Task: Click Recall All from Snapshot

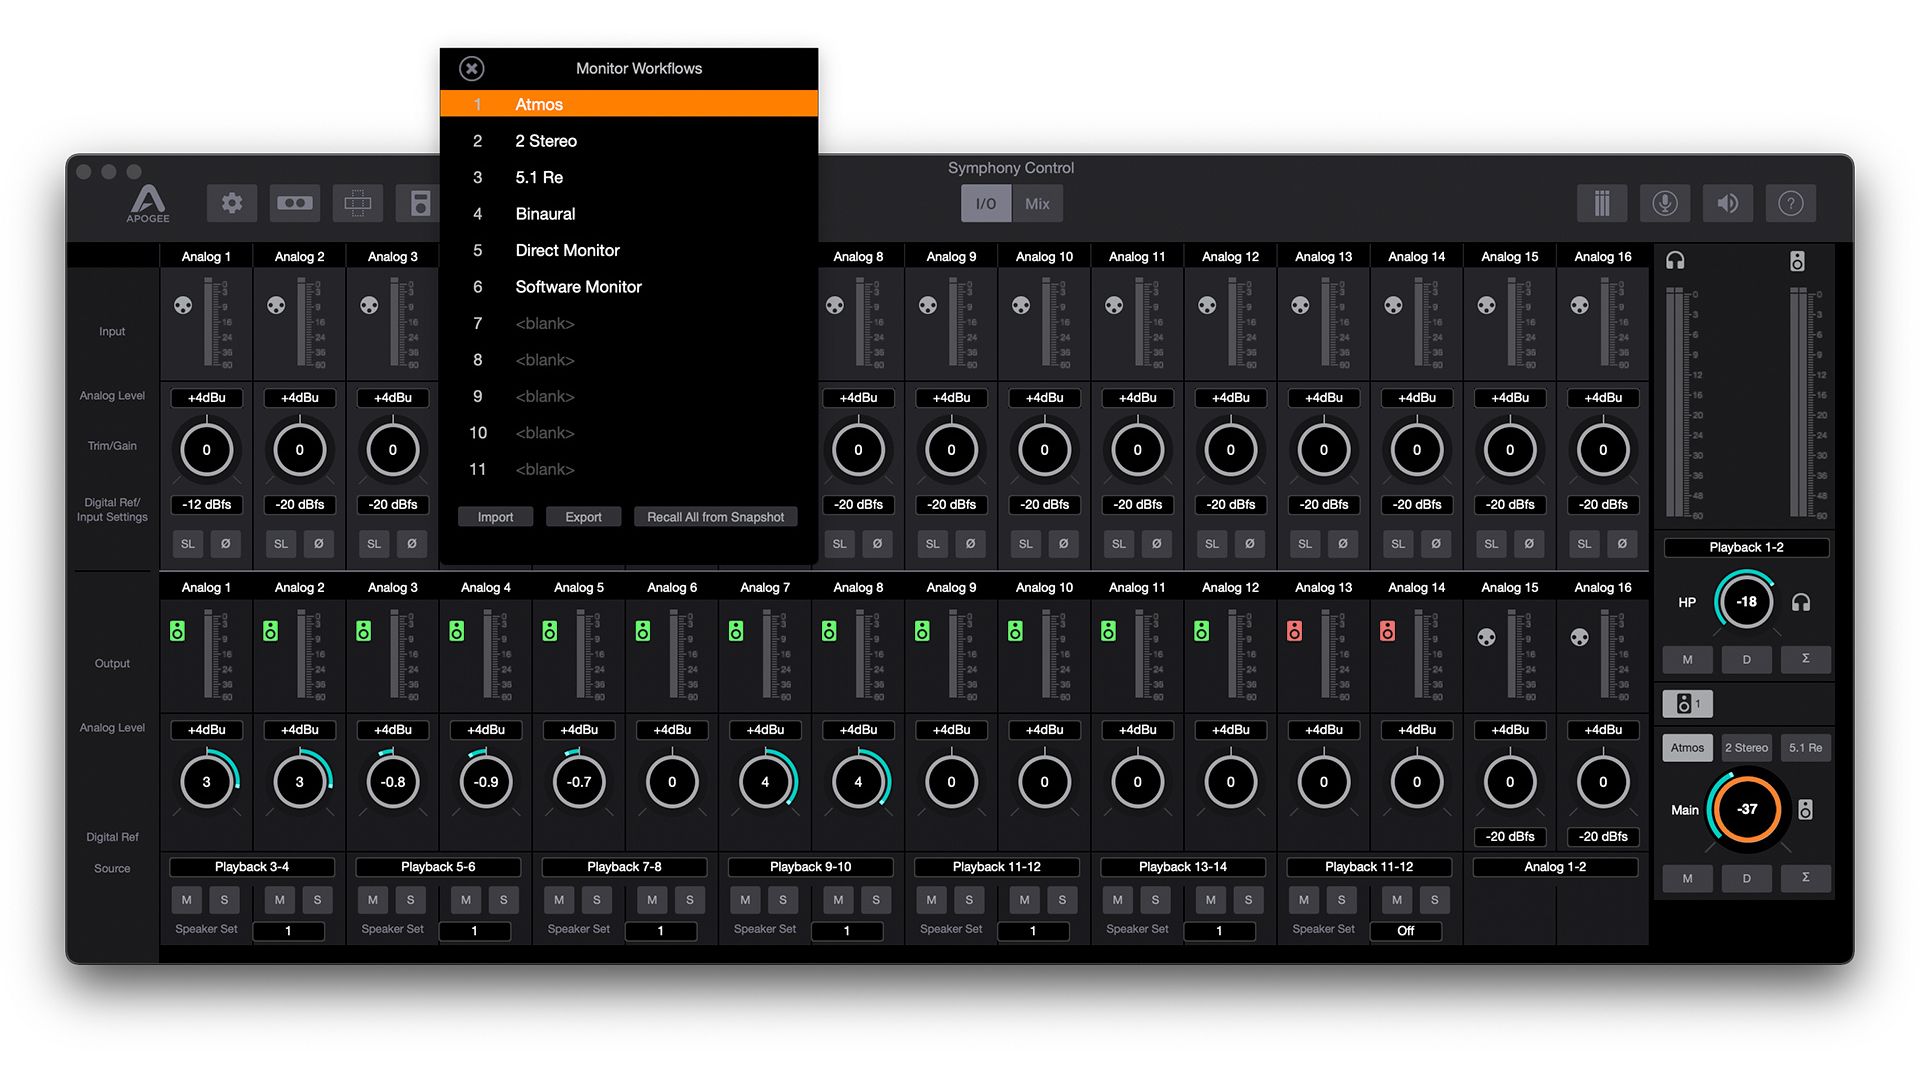Action: 715,516
